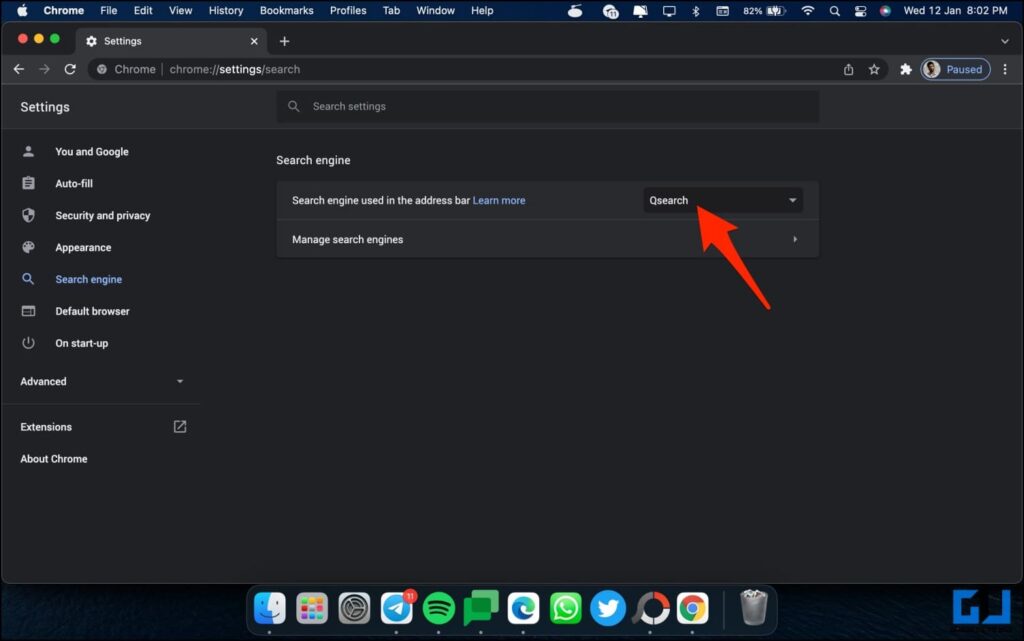1024x641 pixels.
Task: Click the site info icon before Chrome label
Action: (102, 69)
